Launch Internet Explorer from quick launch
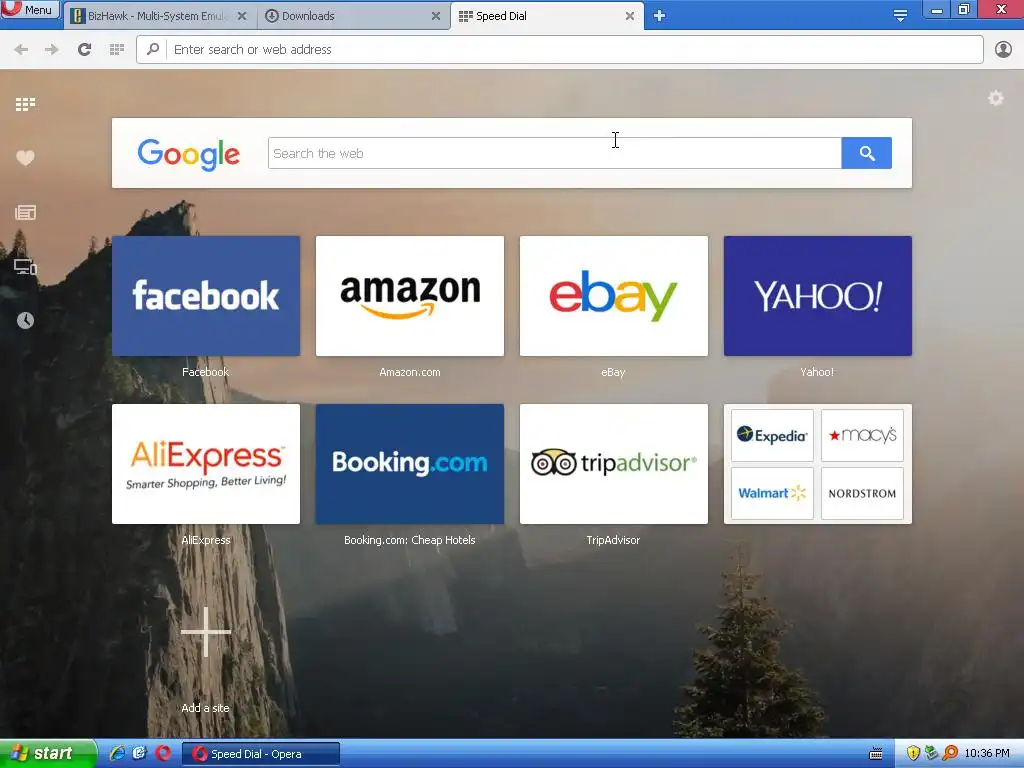 [x=118, y=753]
